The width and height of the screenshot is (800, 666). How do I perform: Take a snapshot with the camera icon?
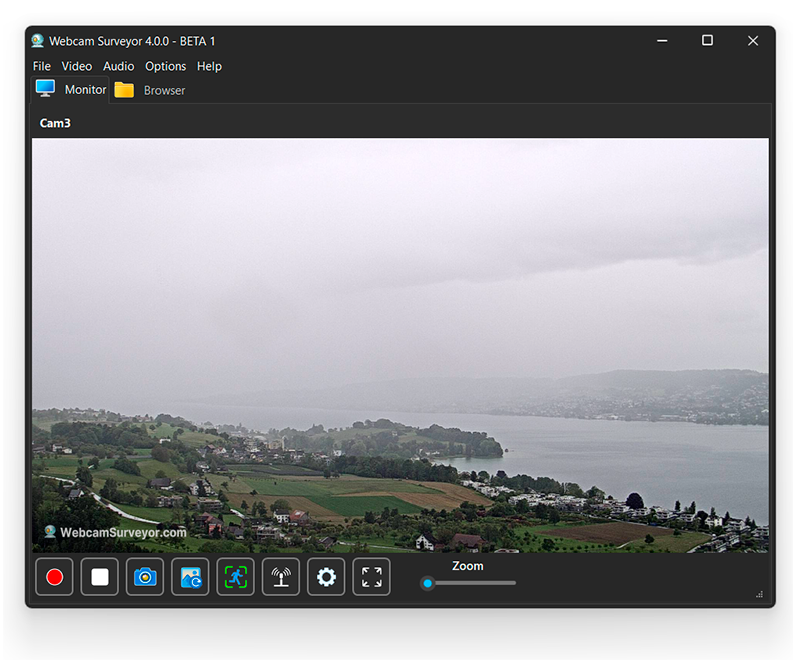pos(145,577)
